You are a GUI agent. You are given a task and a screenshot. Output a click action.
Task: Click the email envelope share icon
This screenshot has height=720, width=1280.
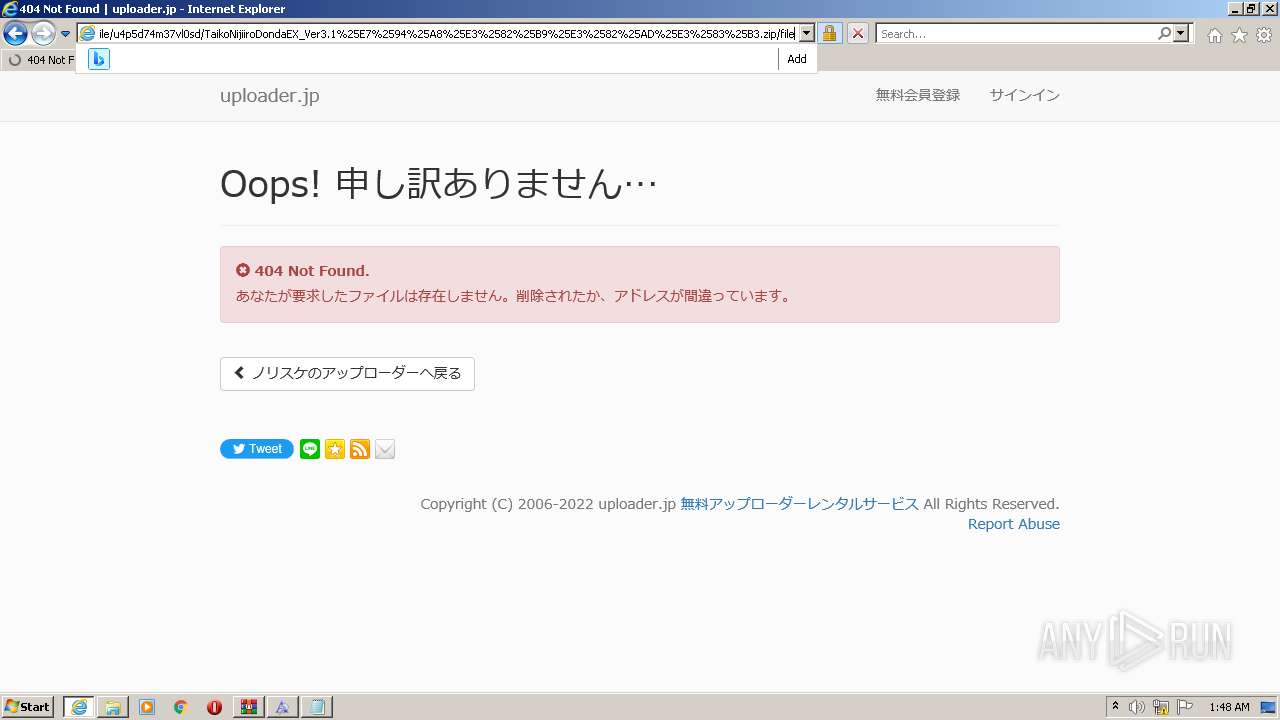point(385,449)
